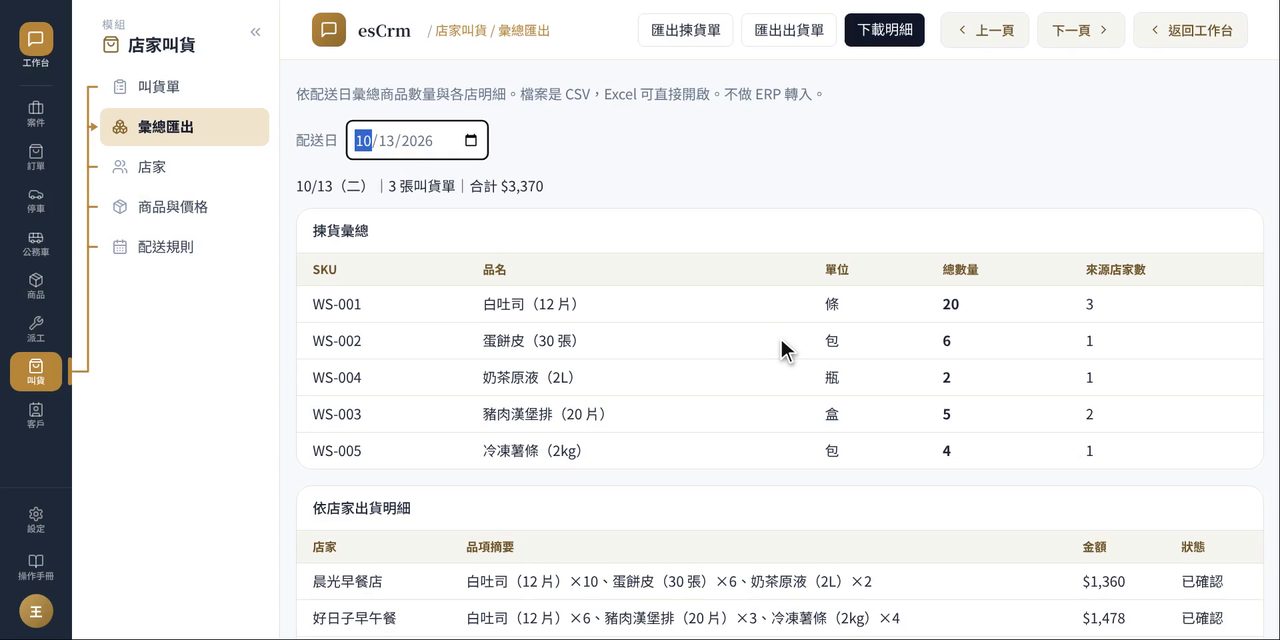Open 客戶 contact icon
The height and width of the screenshot is (640, 1280).
pyautogui.click(x=36, y=415)
